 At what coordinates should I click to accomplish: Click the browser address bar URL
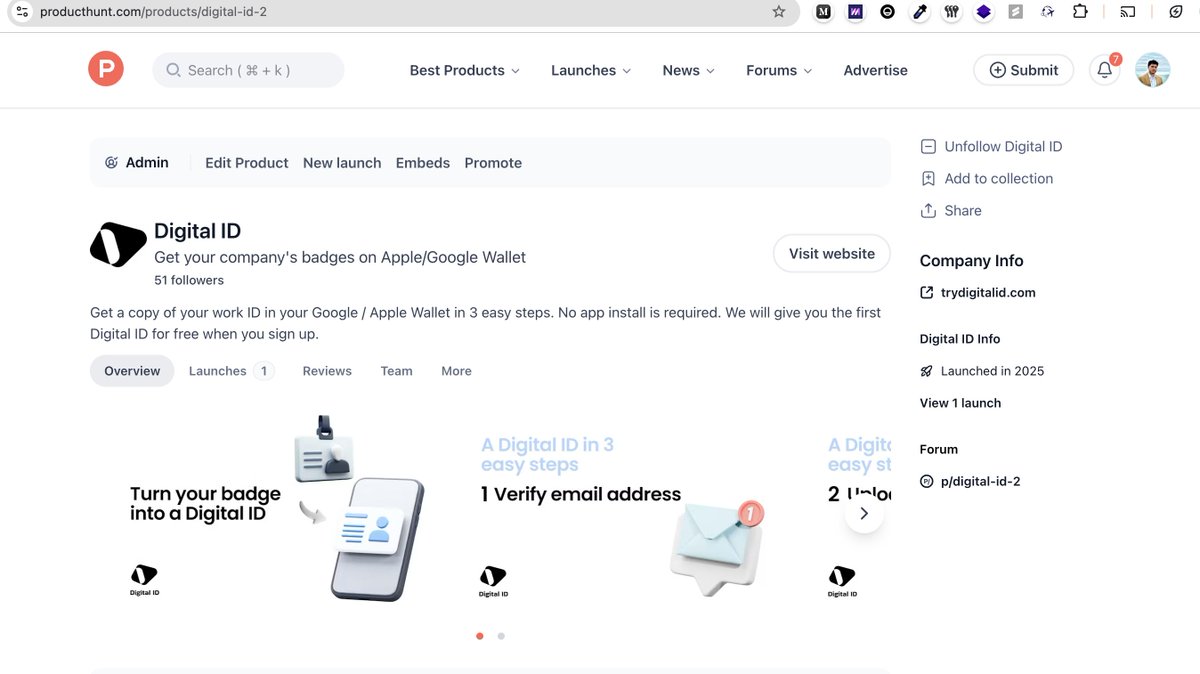click(x=153, y=12)
